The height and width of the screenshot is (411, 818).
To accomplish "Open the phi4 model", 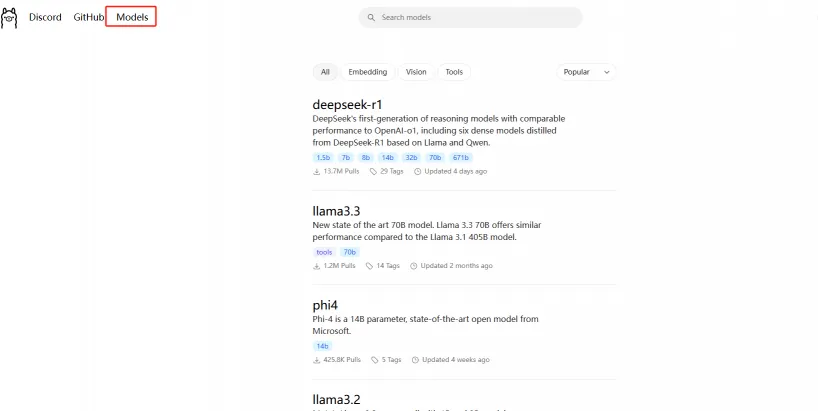I will click(326, 305).
